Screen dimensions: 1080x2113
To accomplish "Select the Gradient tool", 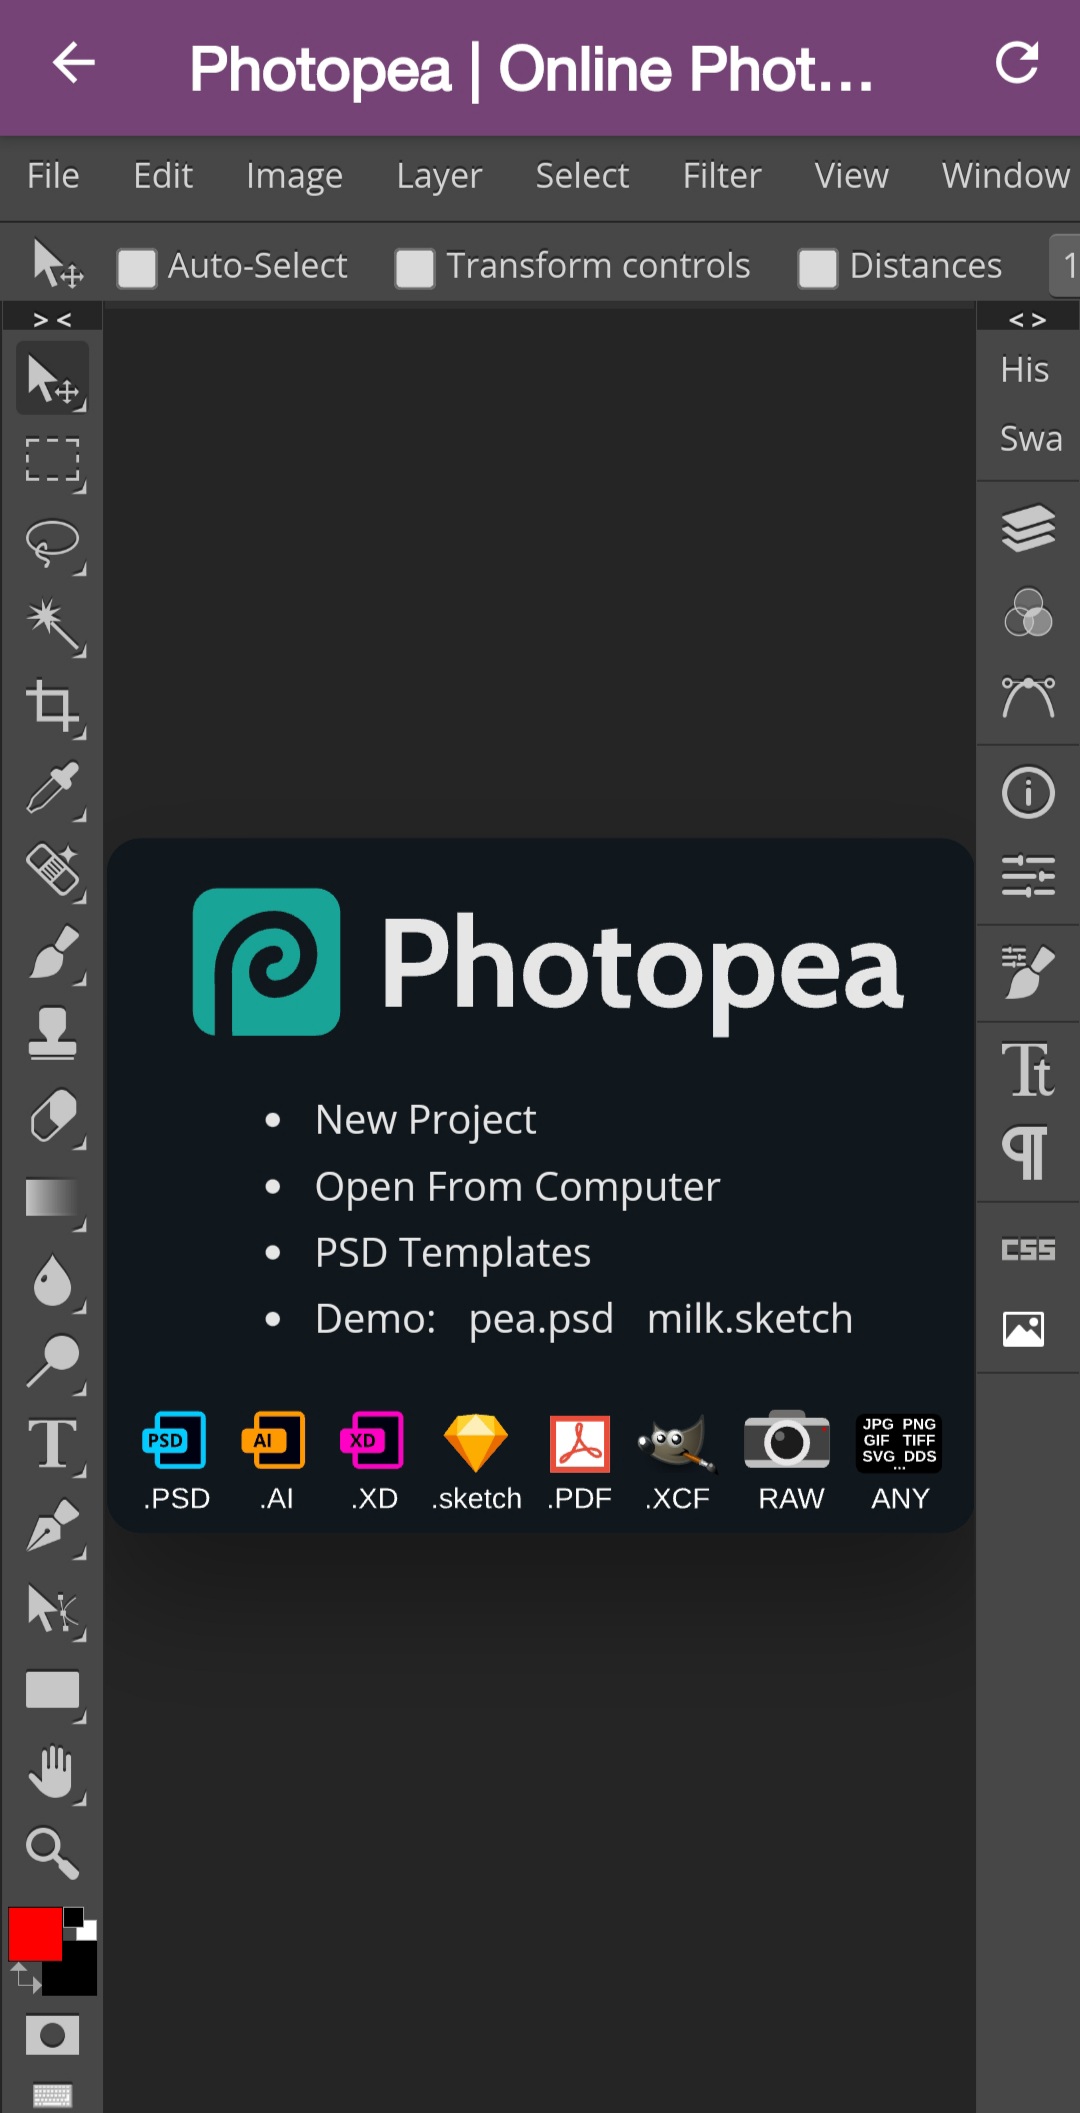I will click(x=52, y=1199).
